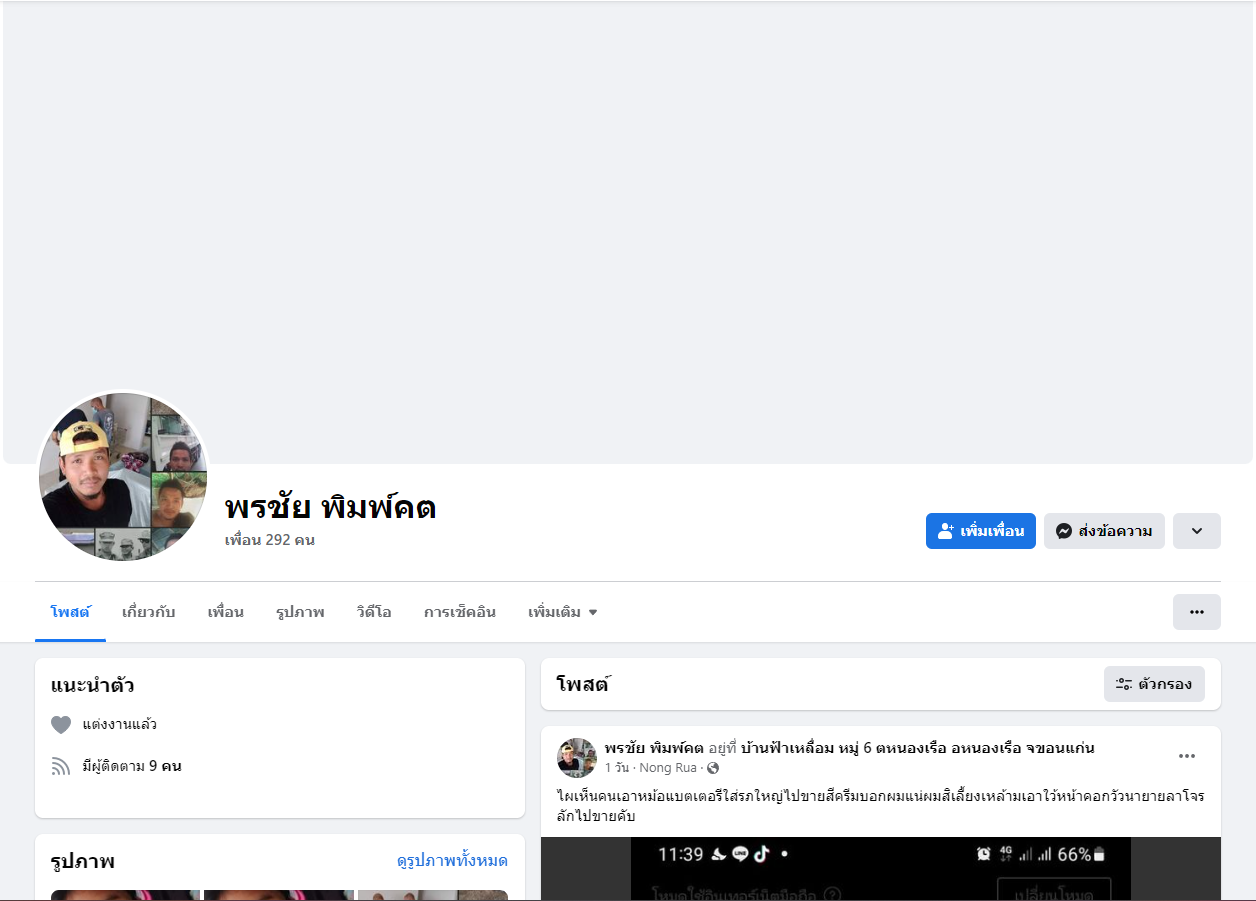Click the heart icon beside แต่งงานแล้ว

[61, 725]
